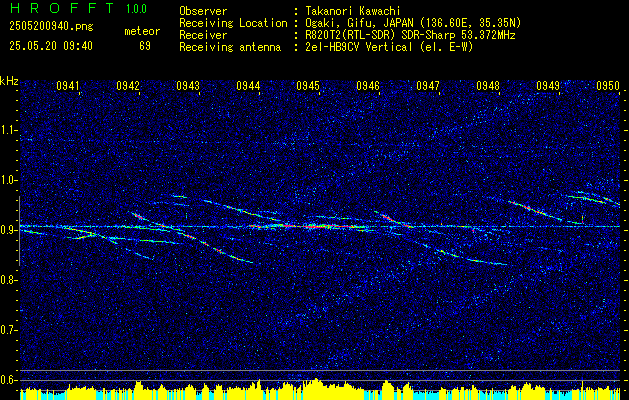The image size is (629, 400).
Task: Click the Ogaki, Gifu, JAPAN coordinates text
Action: [413, 23]
